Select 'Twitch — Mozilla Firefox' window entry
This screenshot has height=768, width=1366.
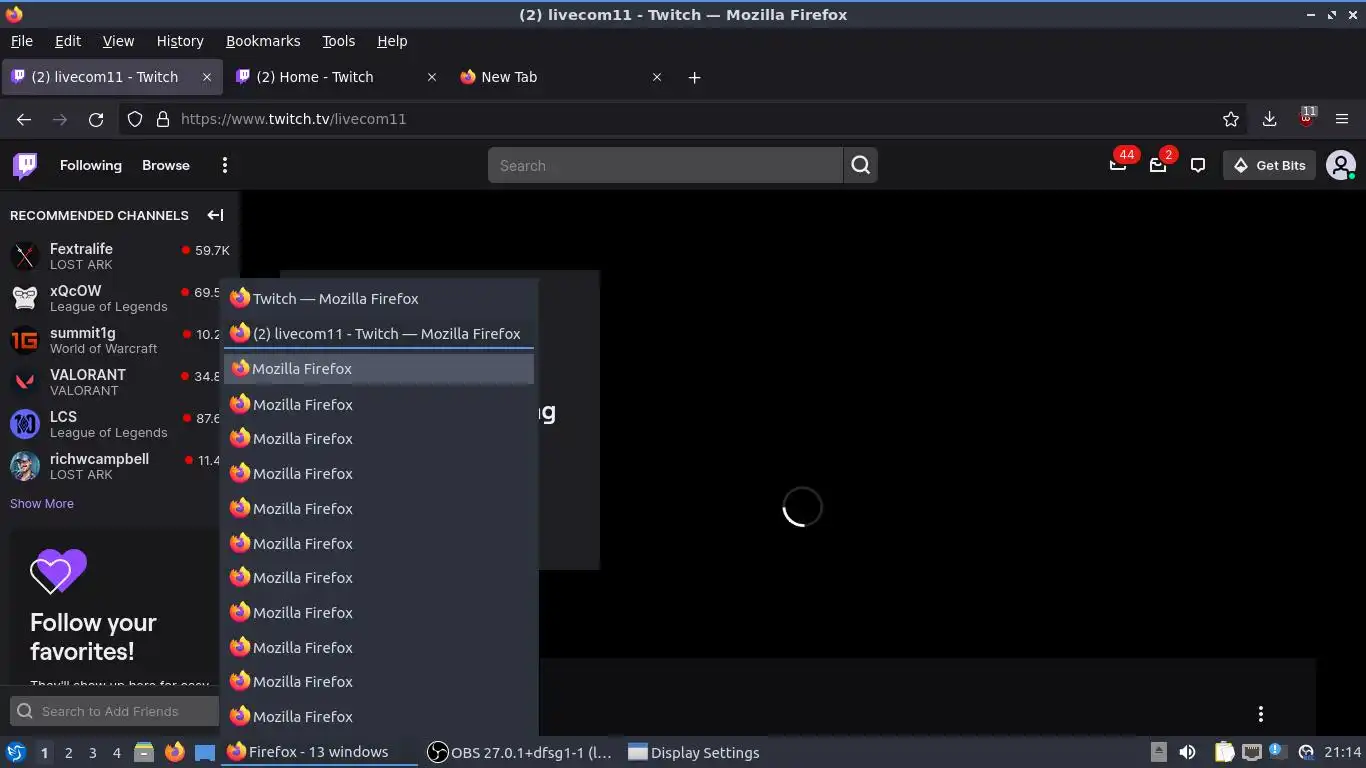tap(379, 299)
